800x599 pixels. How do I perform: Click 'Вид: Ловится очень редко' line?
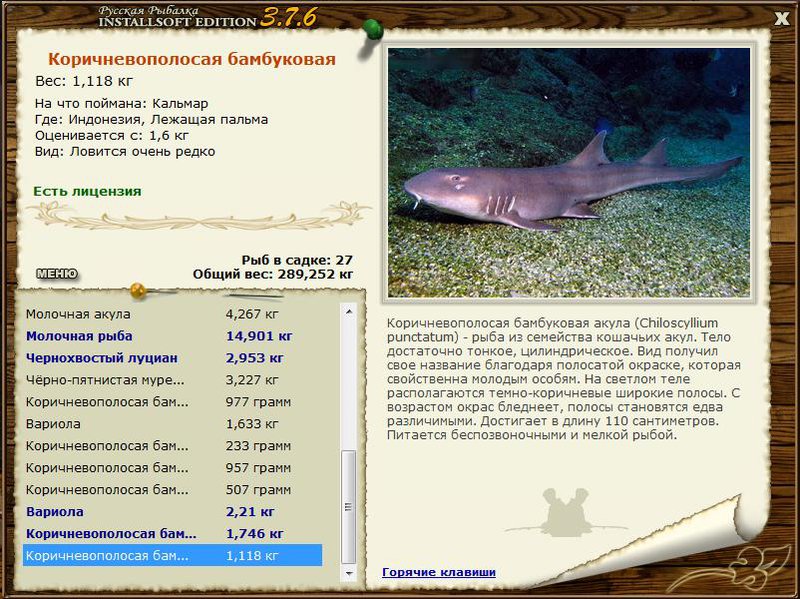[125, 152]
